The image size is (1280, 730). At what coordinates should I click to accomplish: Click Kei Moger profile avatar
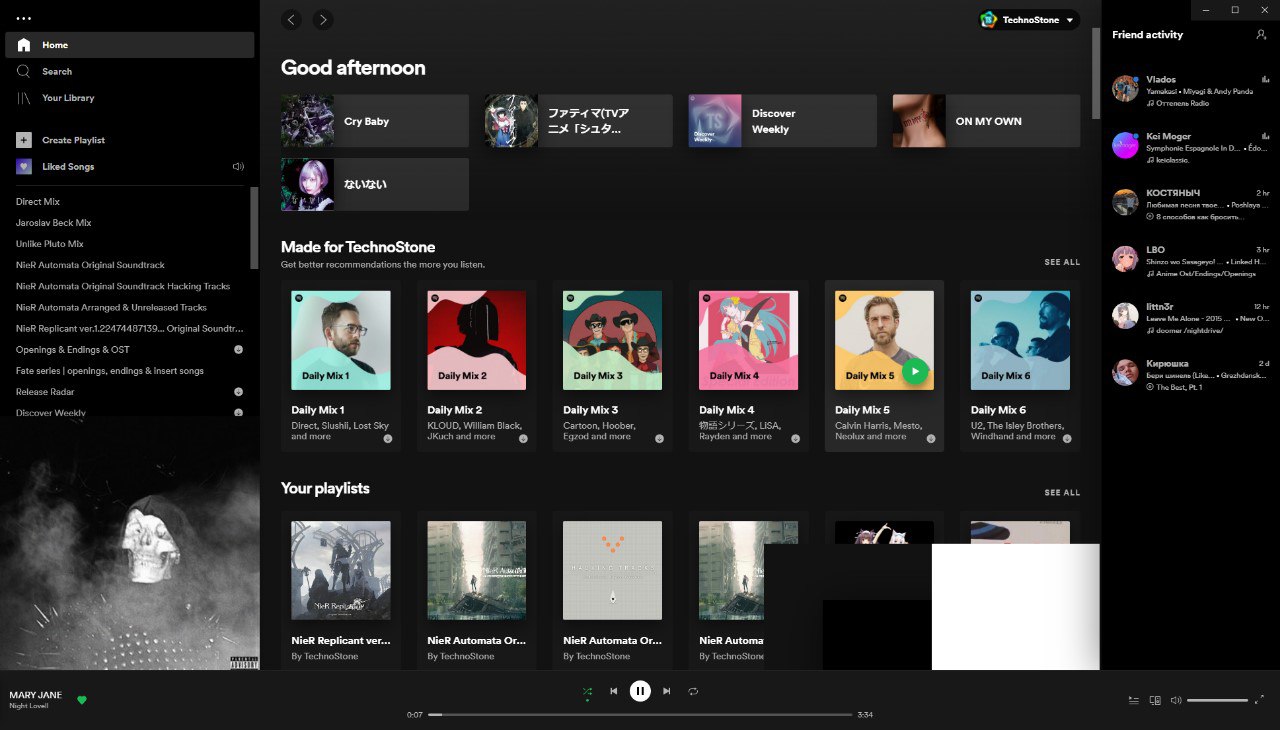(1125, 145)
